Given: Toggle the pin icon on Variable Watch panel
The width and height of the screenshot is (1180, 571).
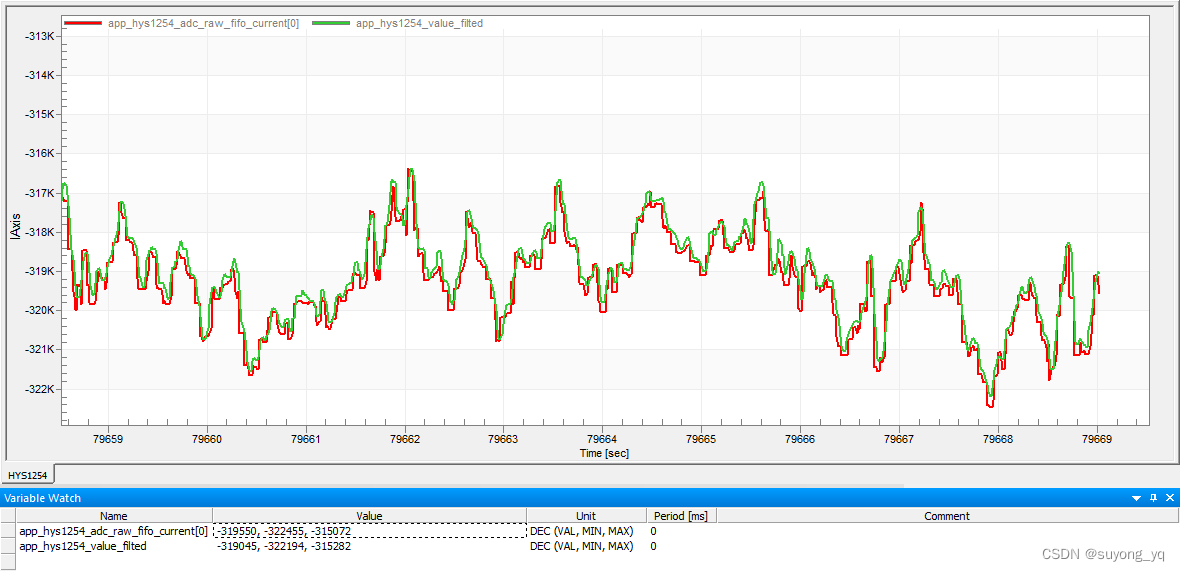Looking at the screenshot, I should coord(1153,498).
